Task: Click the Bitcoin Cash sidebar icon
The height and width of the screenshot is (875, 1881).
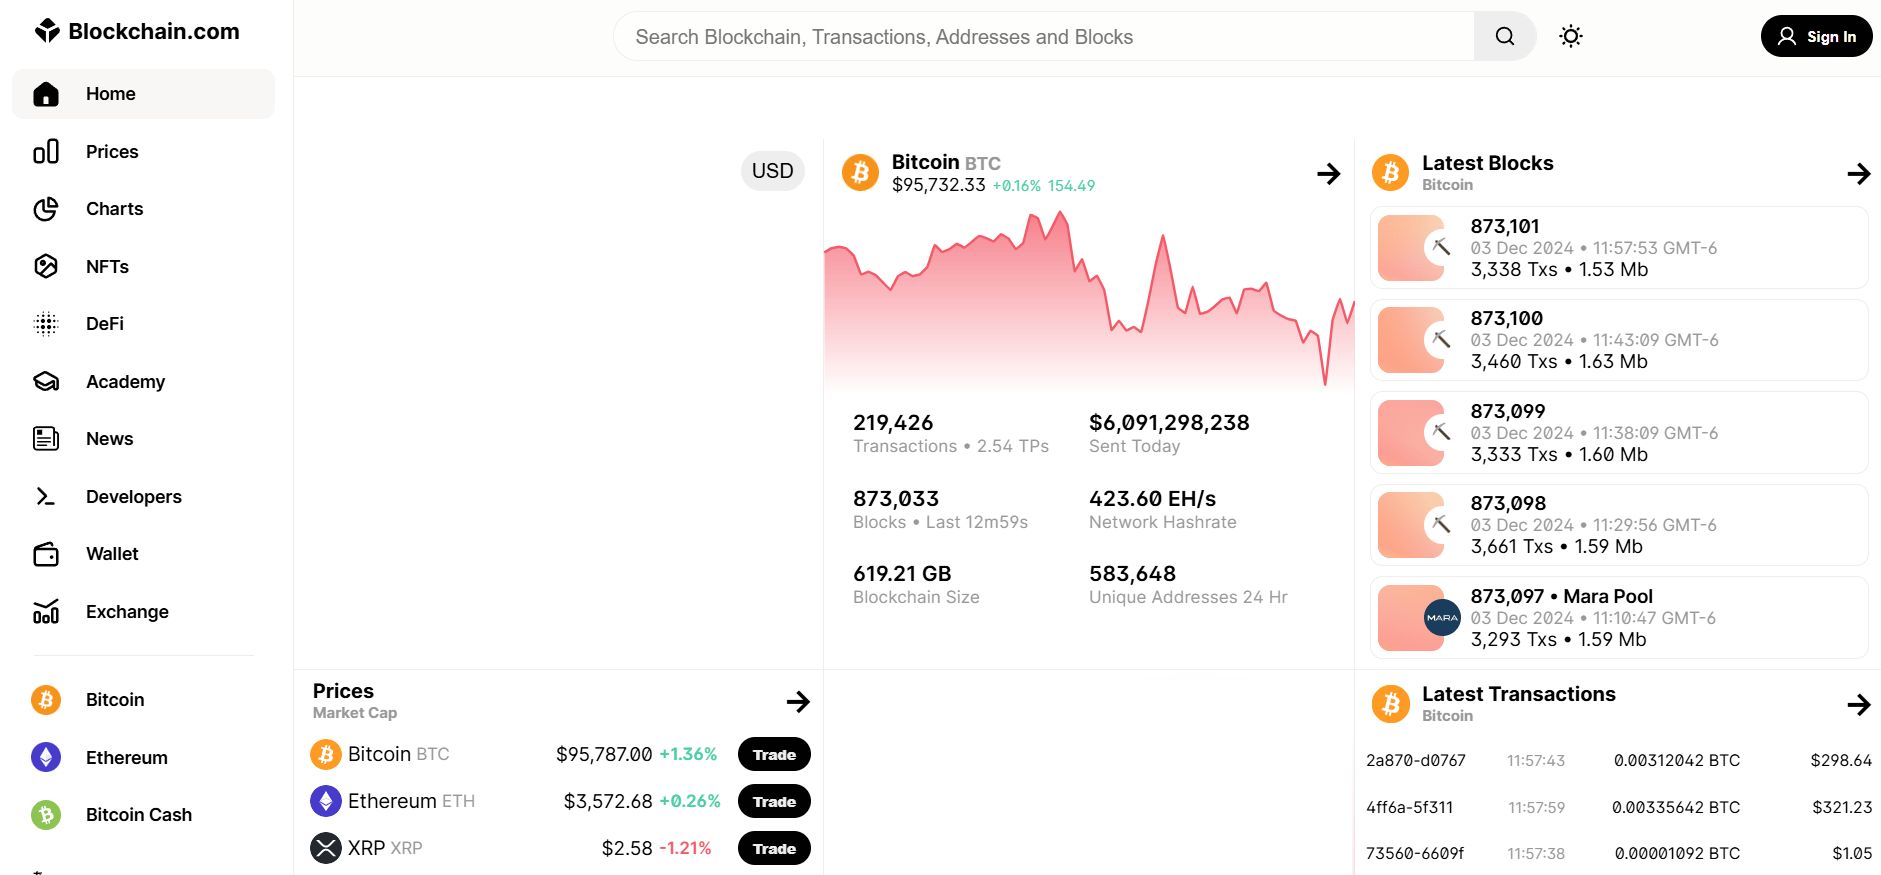Action: pos(46,815)
